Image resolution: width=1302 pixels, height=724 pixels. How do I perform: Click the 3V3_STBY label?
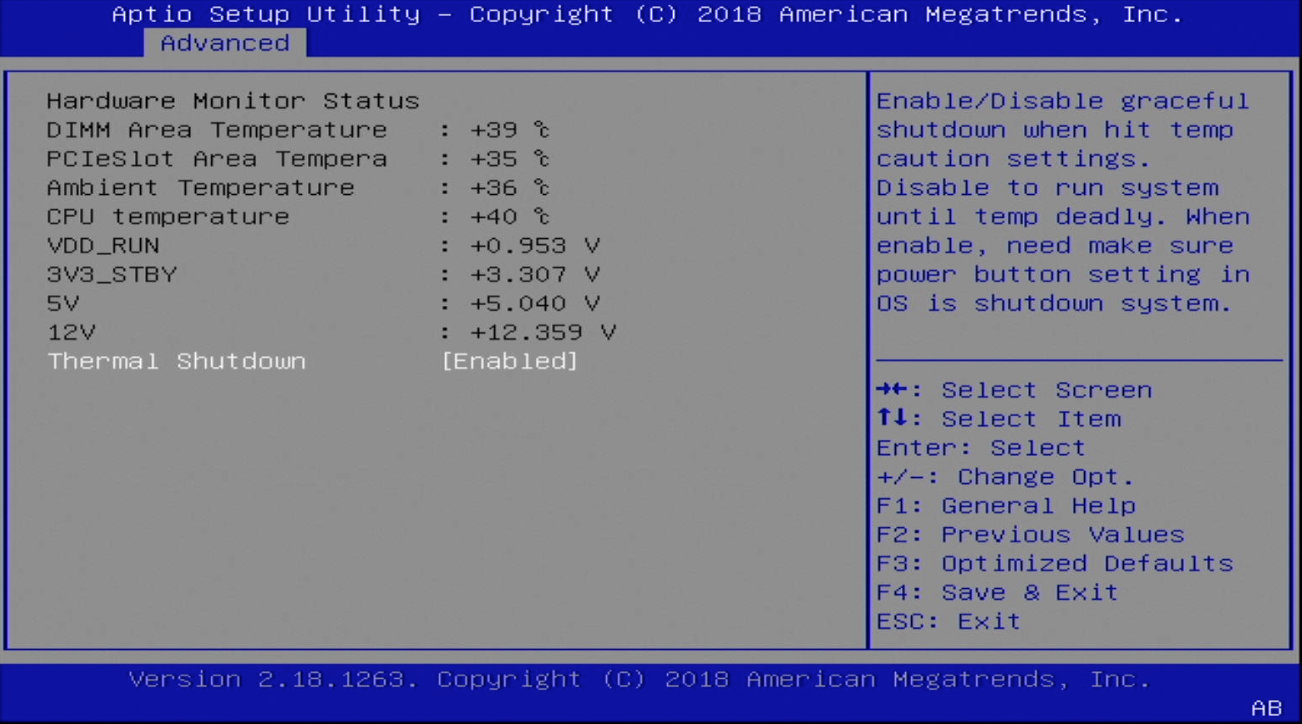[x=111, y=275]
